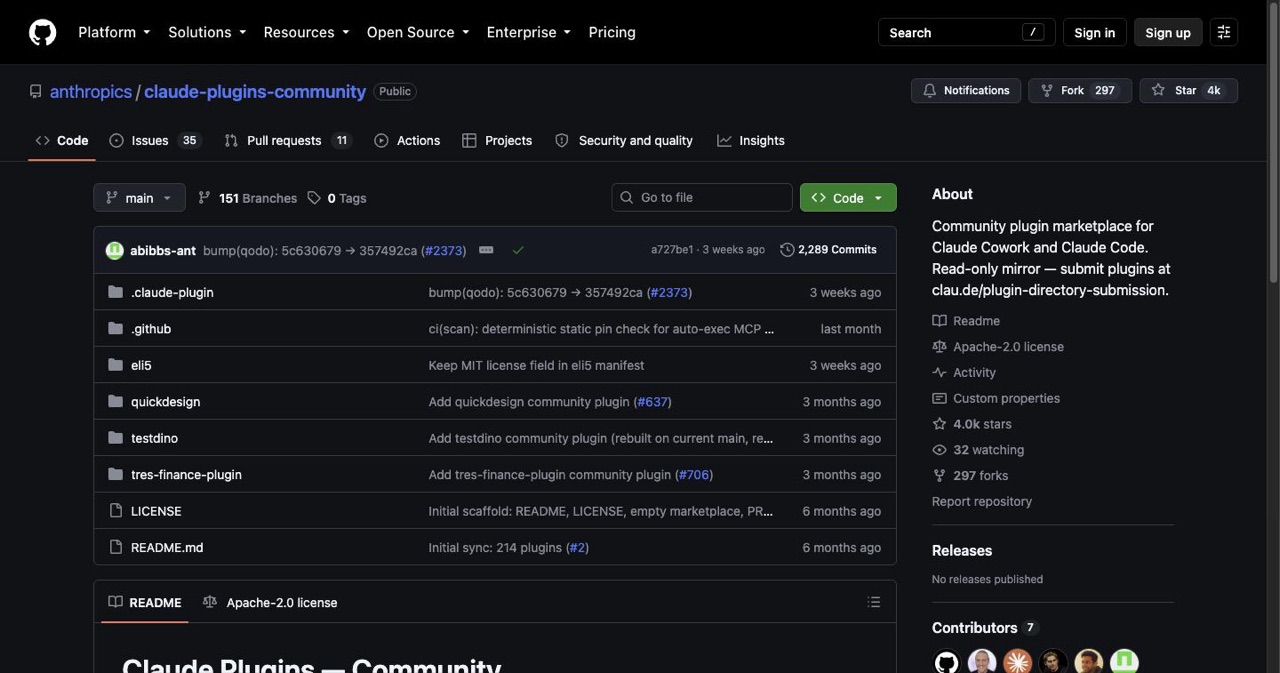The height and width of the screenshot is (673, 1280).
Task: Click the folder icon for quickdesign
Action: 115,401
